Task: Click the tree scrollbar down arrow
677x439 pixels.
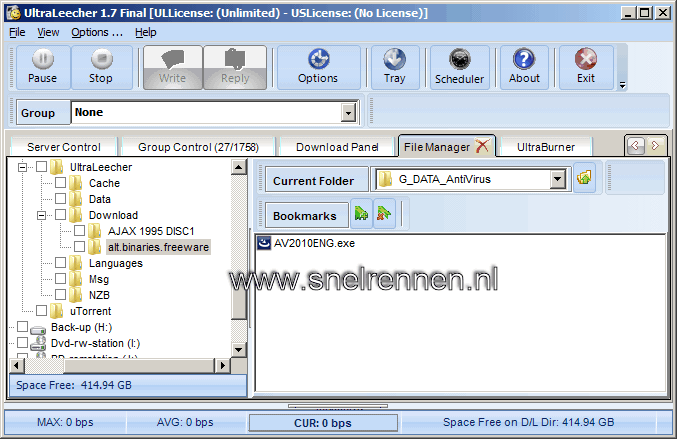Action: click(239, 349)
